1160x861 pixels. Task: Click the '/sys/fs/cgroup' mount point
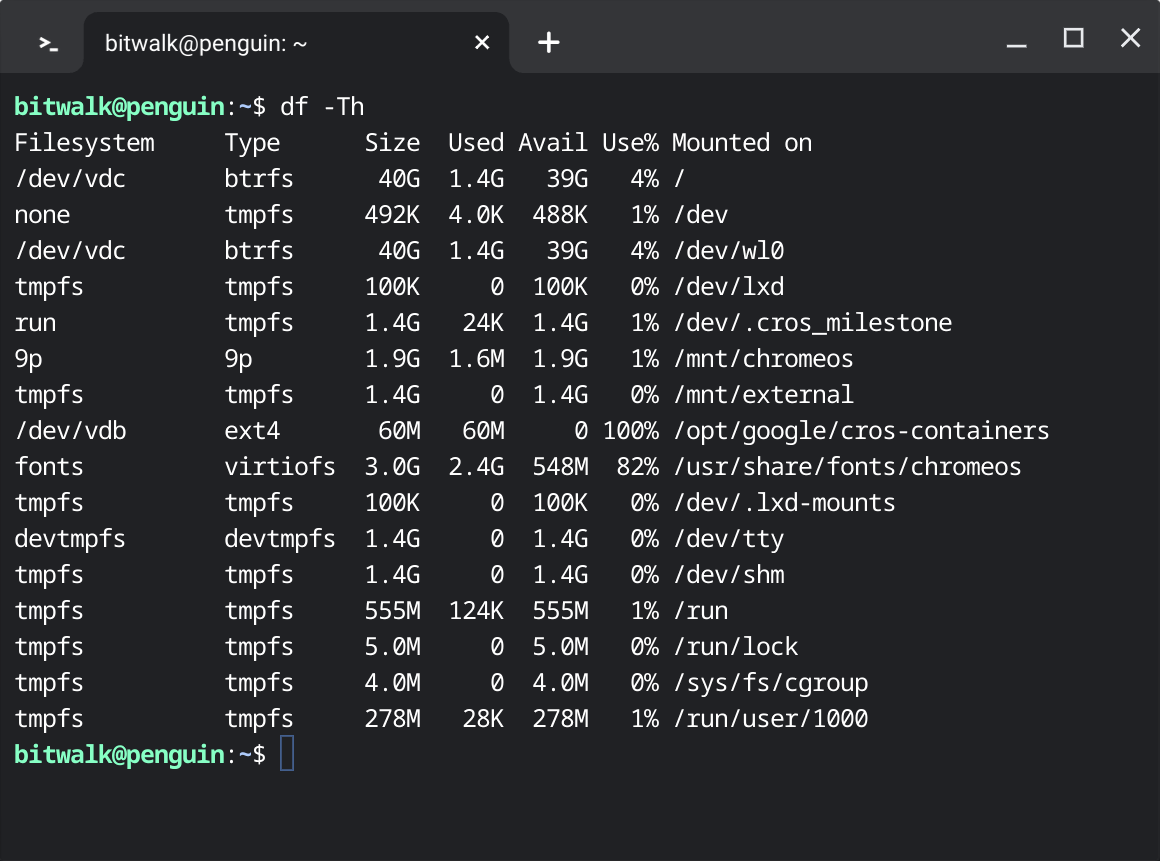[x=770, y=683]
